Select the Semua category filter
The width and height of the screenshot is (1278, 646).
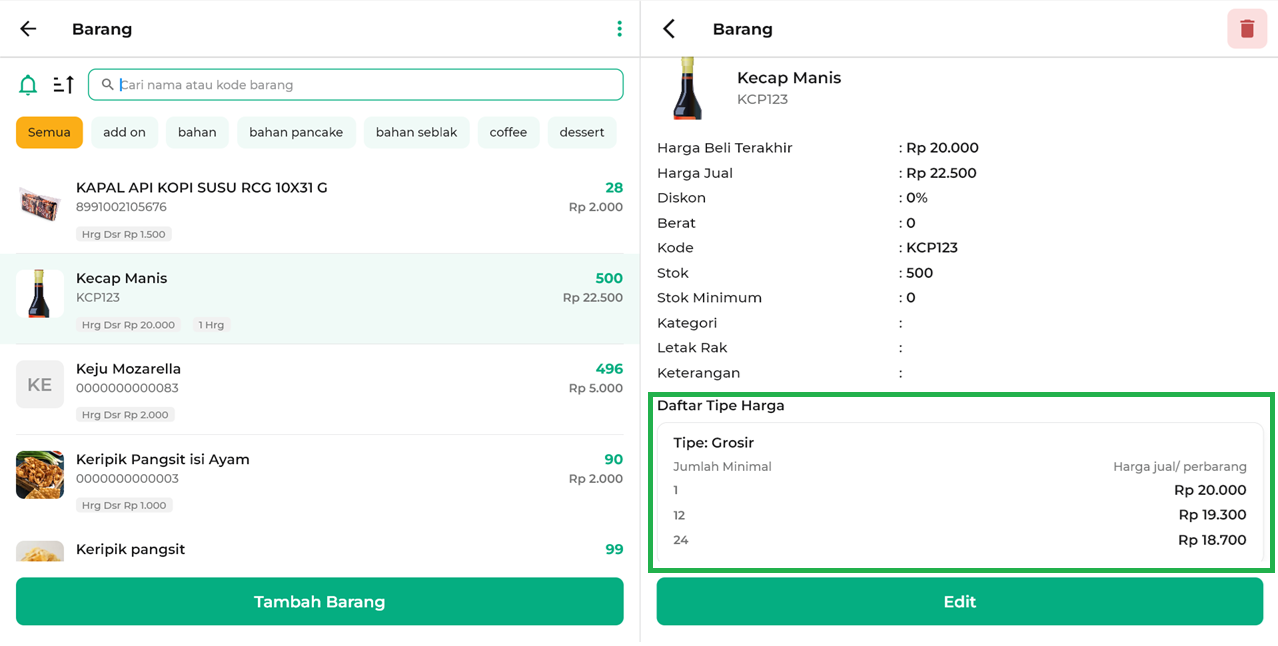[49, 132]
